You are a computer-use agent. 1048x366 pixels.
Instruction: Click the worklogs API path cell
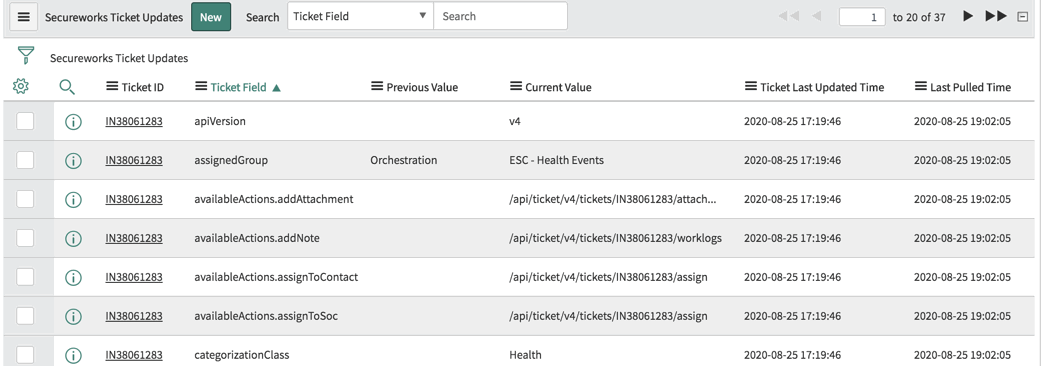pyautogui.click(x=615, y=238)
